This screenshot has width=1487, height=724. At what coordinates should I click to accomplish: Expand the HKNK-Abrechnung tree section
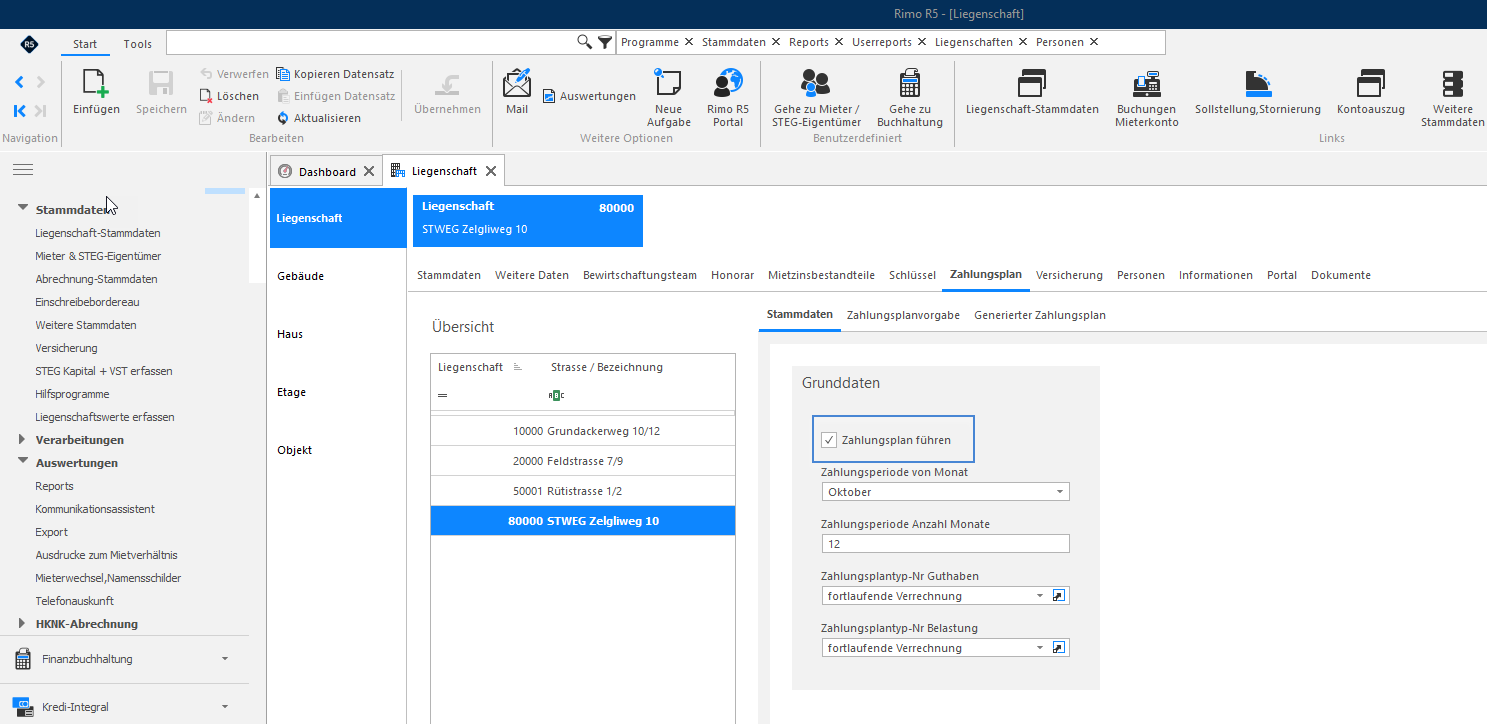[22, 624]
